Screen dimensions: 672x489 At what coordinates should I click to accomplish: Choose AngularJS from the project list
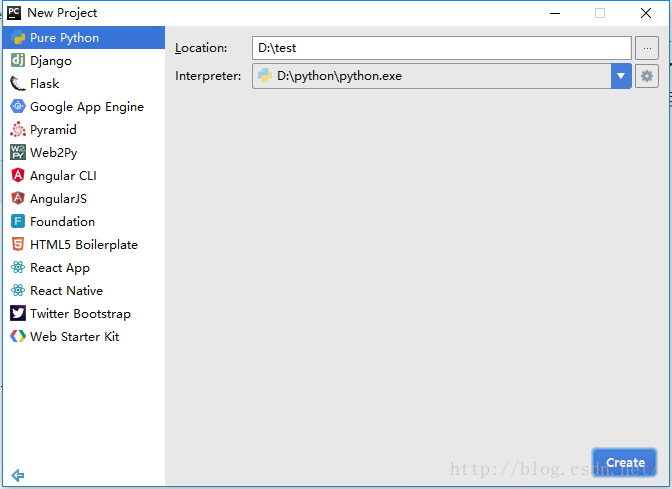[58, 199]
